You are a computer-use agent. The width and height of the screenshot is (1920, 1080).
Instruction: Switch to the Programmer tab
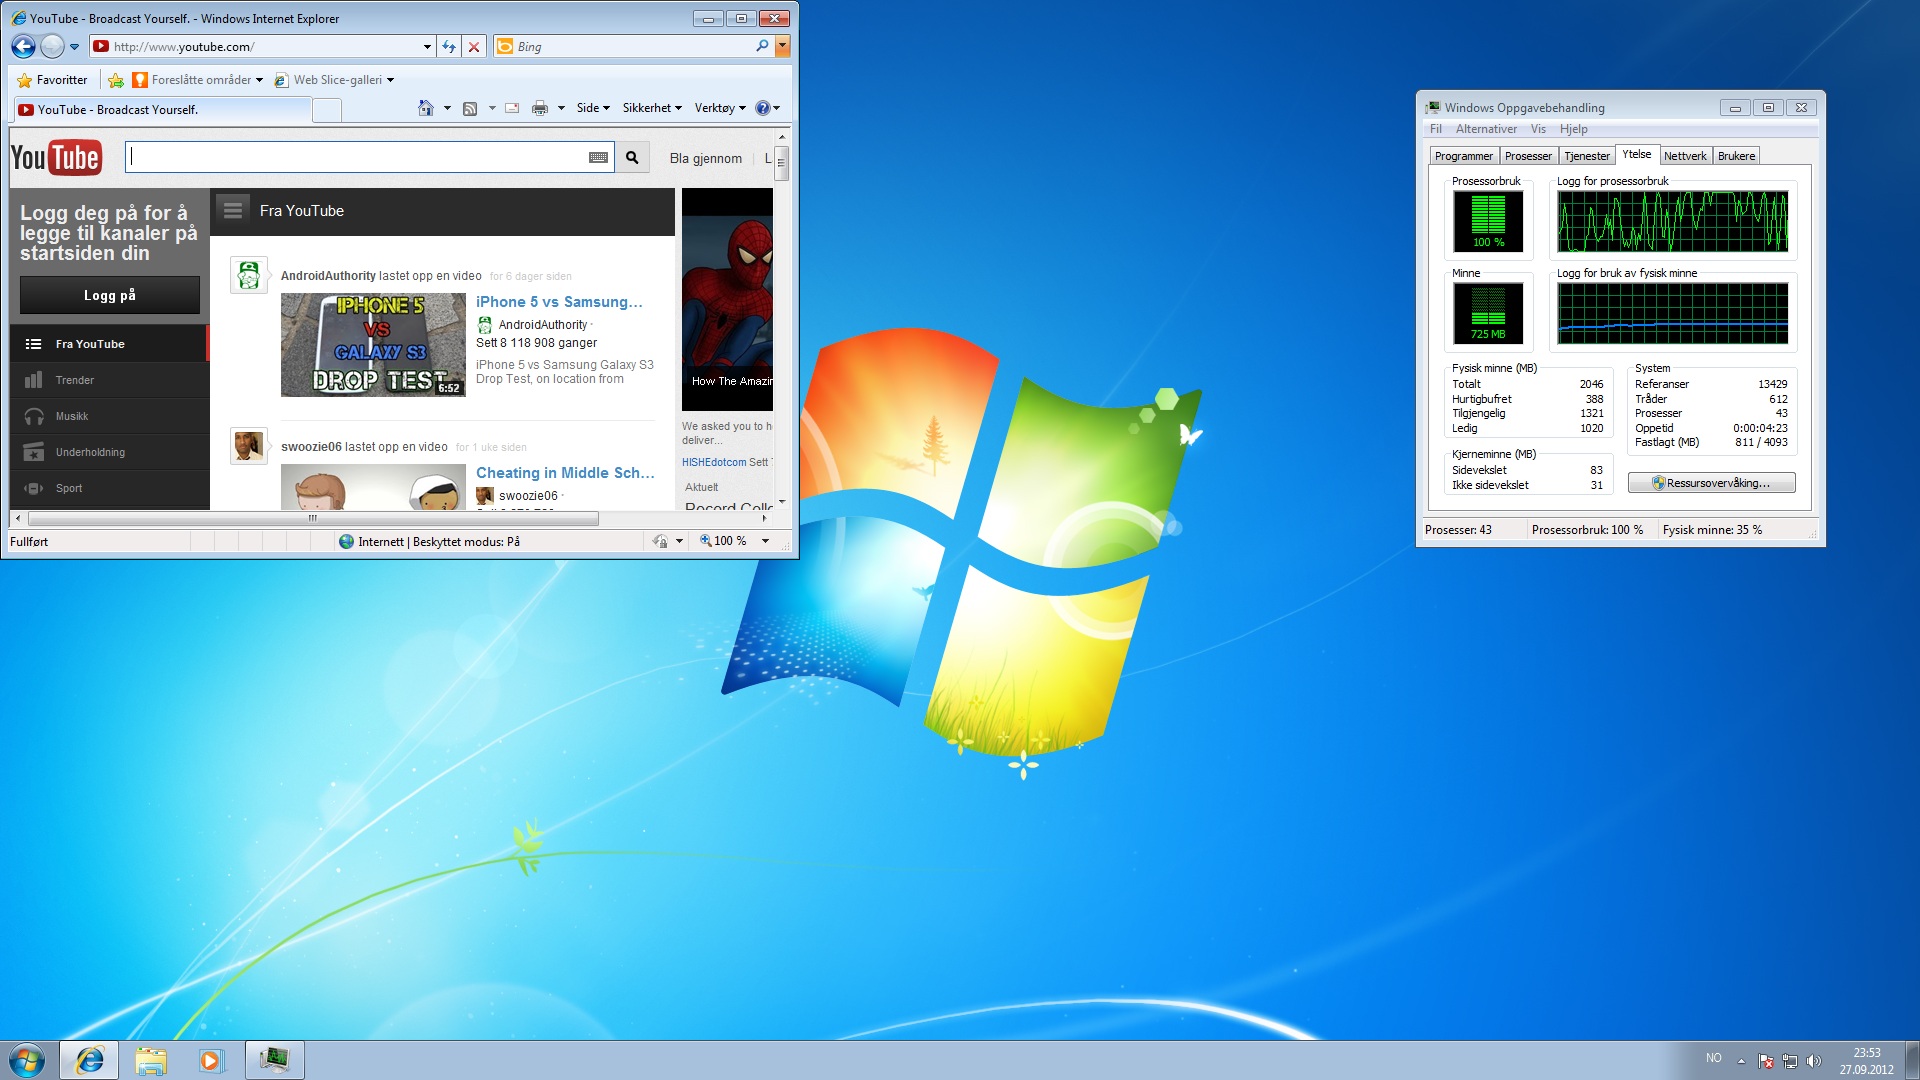click(1463, 156)
